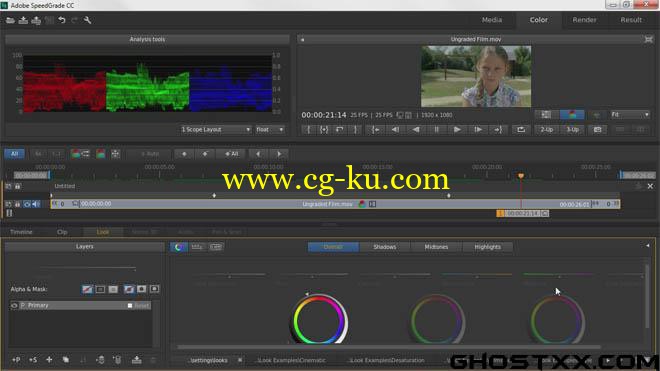Click the grading copy swap icon
Image resolution: width=660 pixels, height=371 pixels.
80,154
